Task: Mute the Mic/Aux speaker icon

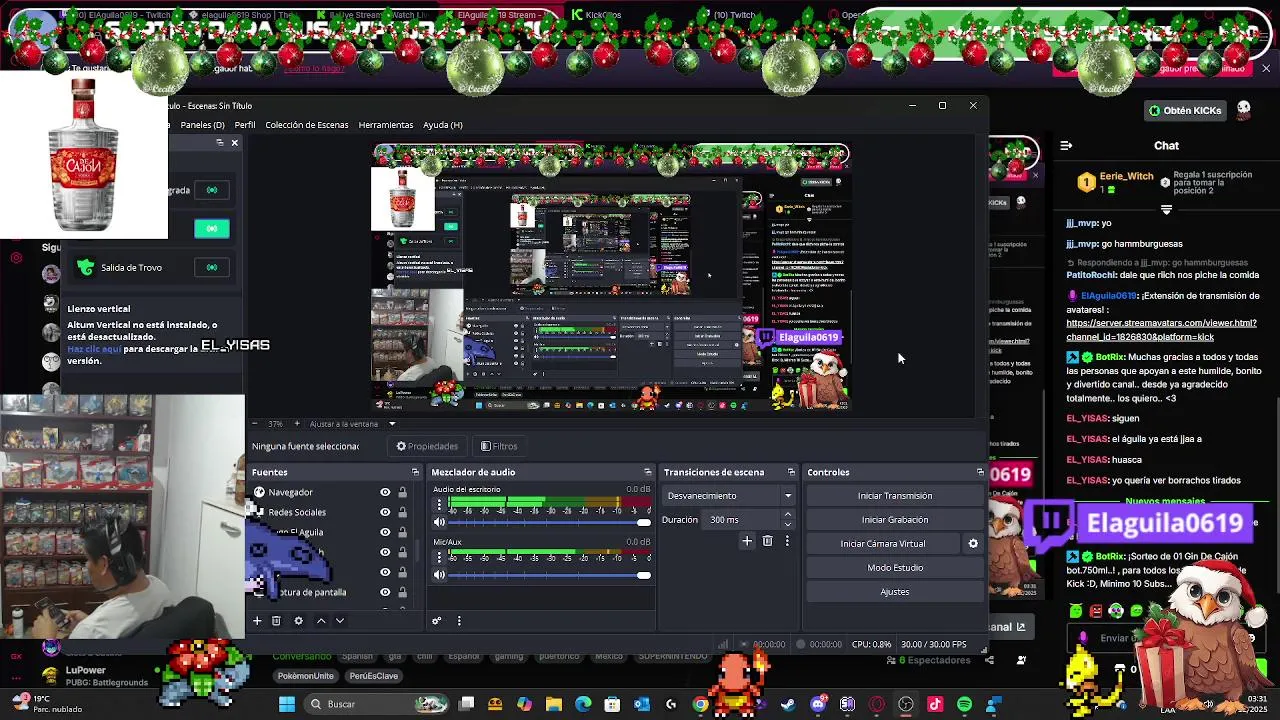Action: (x=439, y=574)
